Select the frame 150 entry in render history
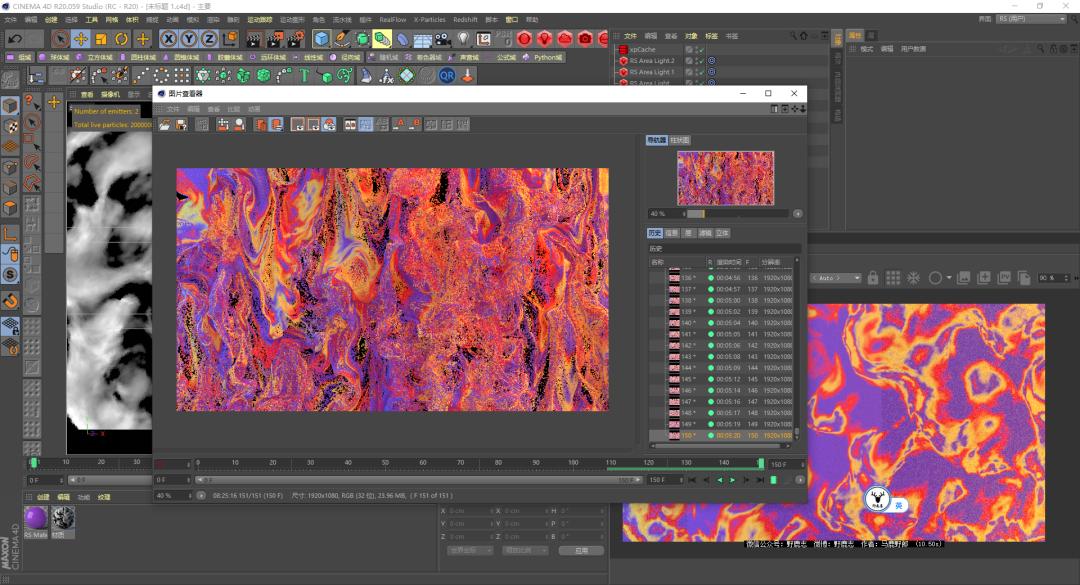This screenshot has height=585, width=1080. tap(690, 436)
